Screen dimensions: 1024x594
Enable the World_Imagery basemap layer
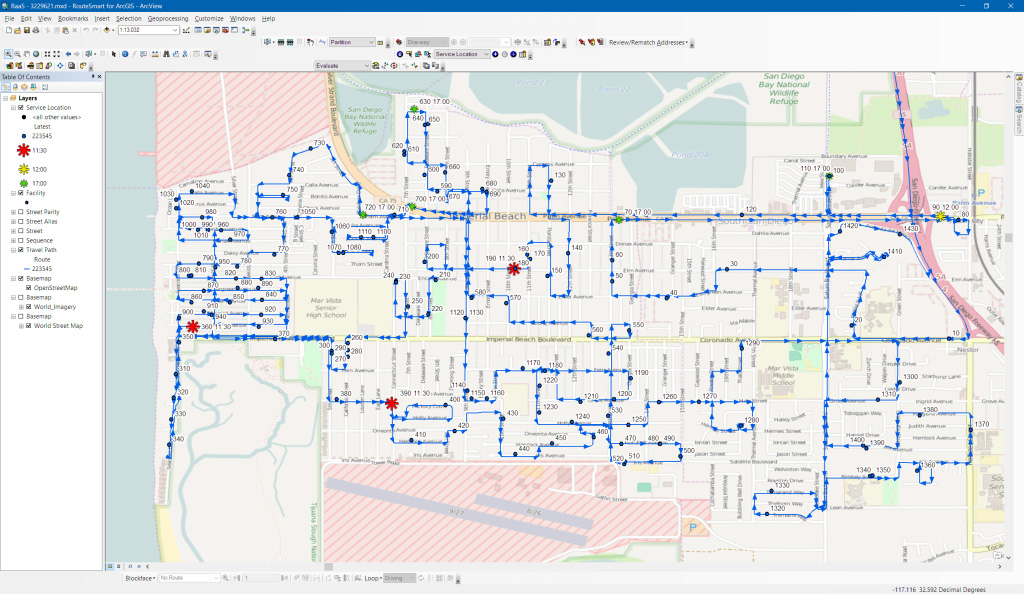tap(28, 306)
